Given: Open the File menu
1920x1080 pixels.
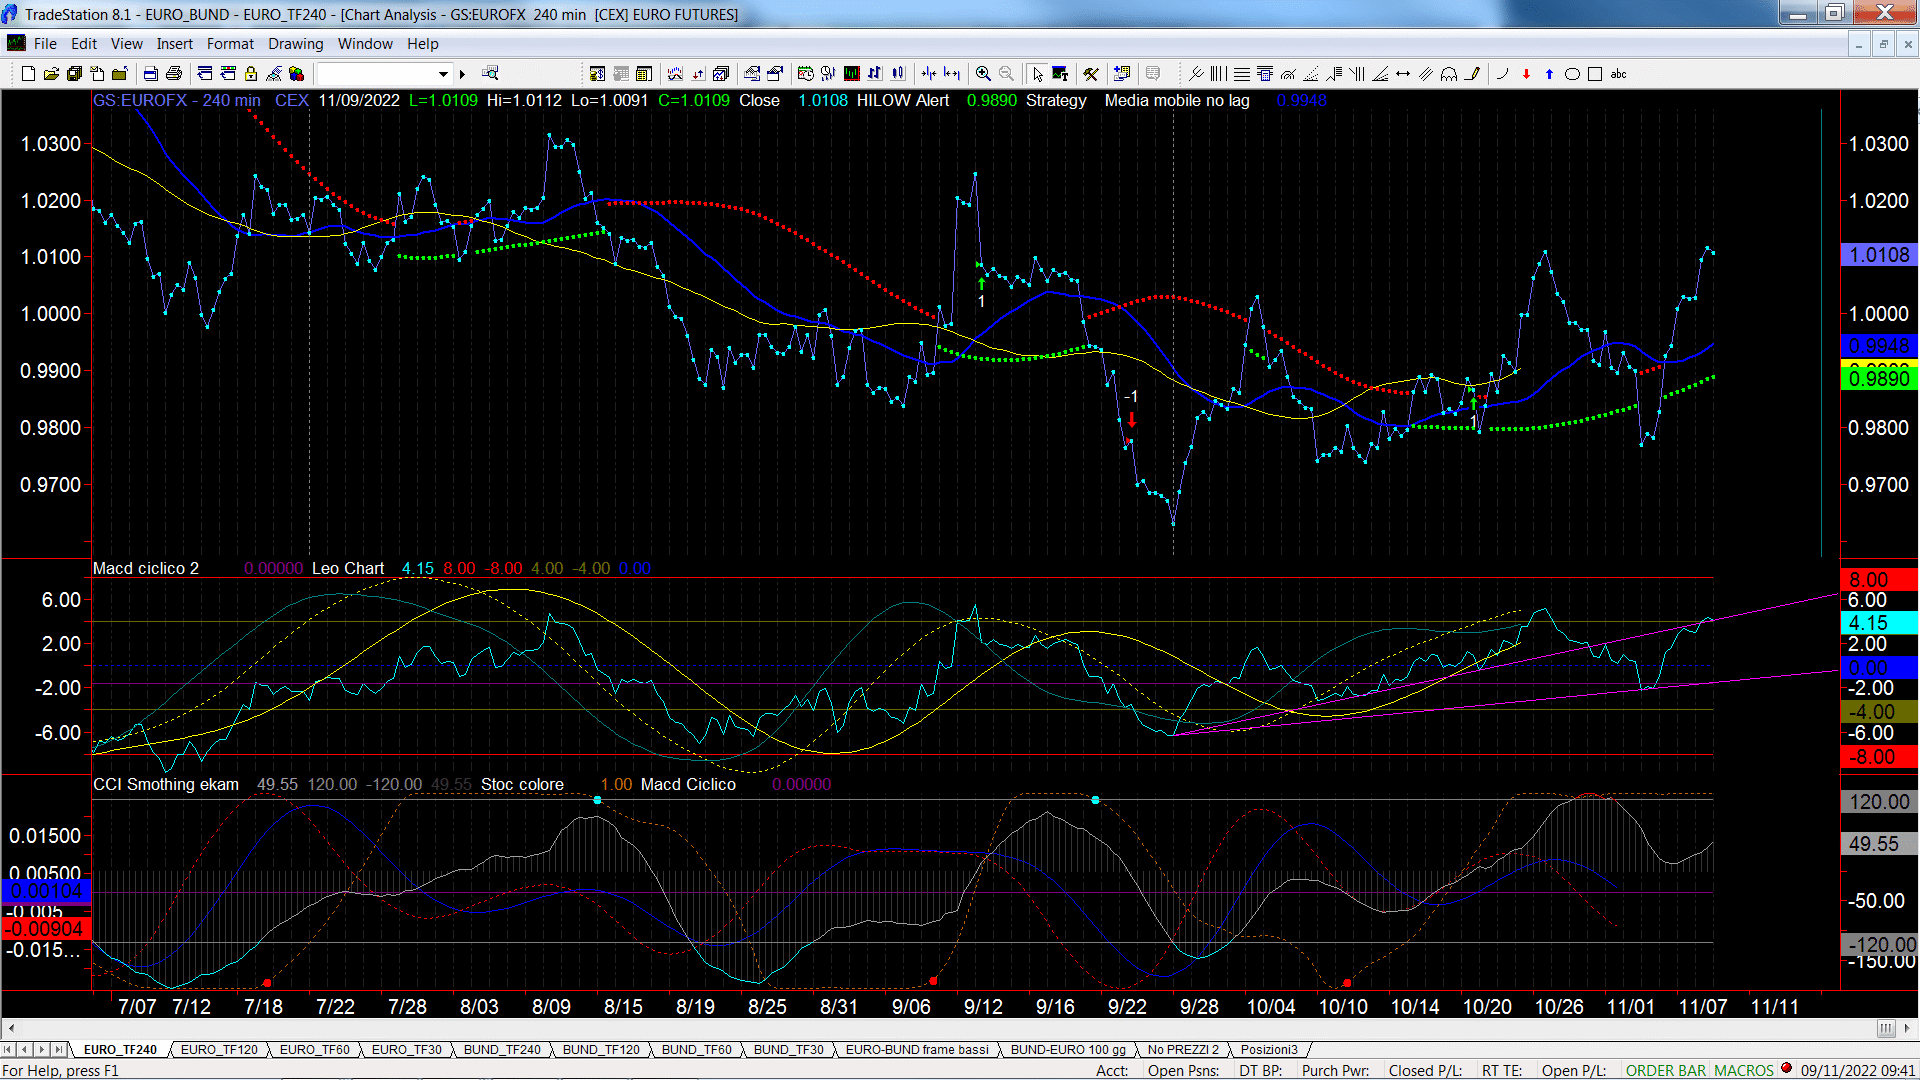Looking at the screenshot, I should [45, 43].
